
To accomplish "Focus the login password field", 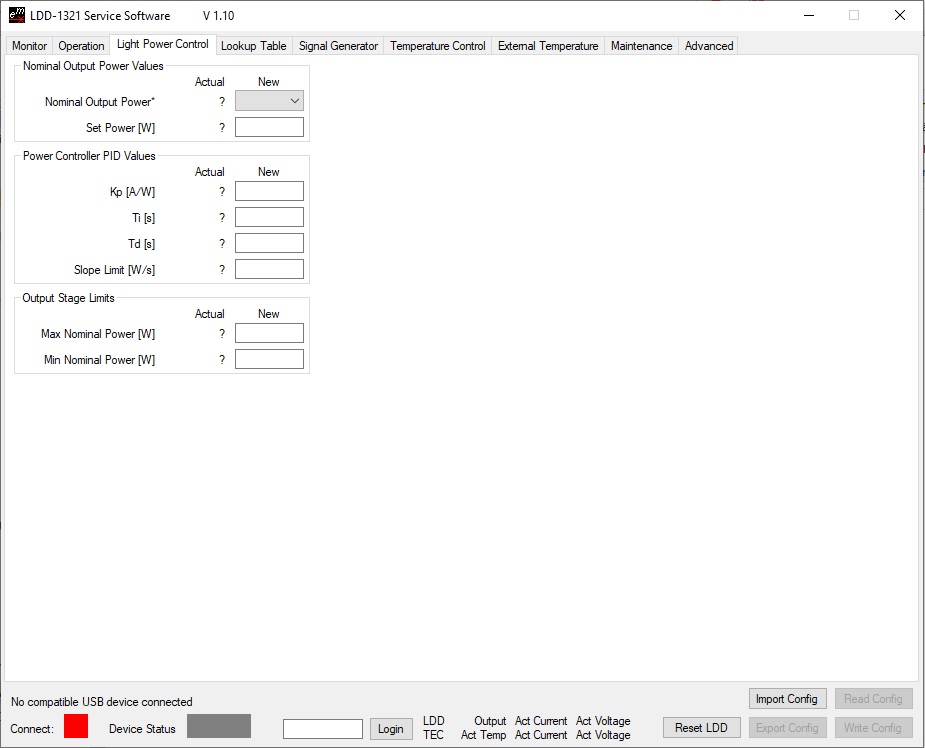I will click(x=322, y=729).
